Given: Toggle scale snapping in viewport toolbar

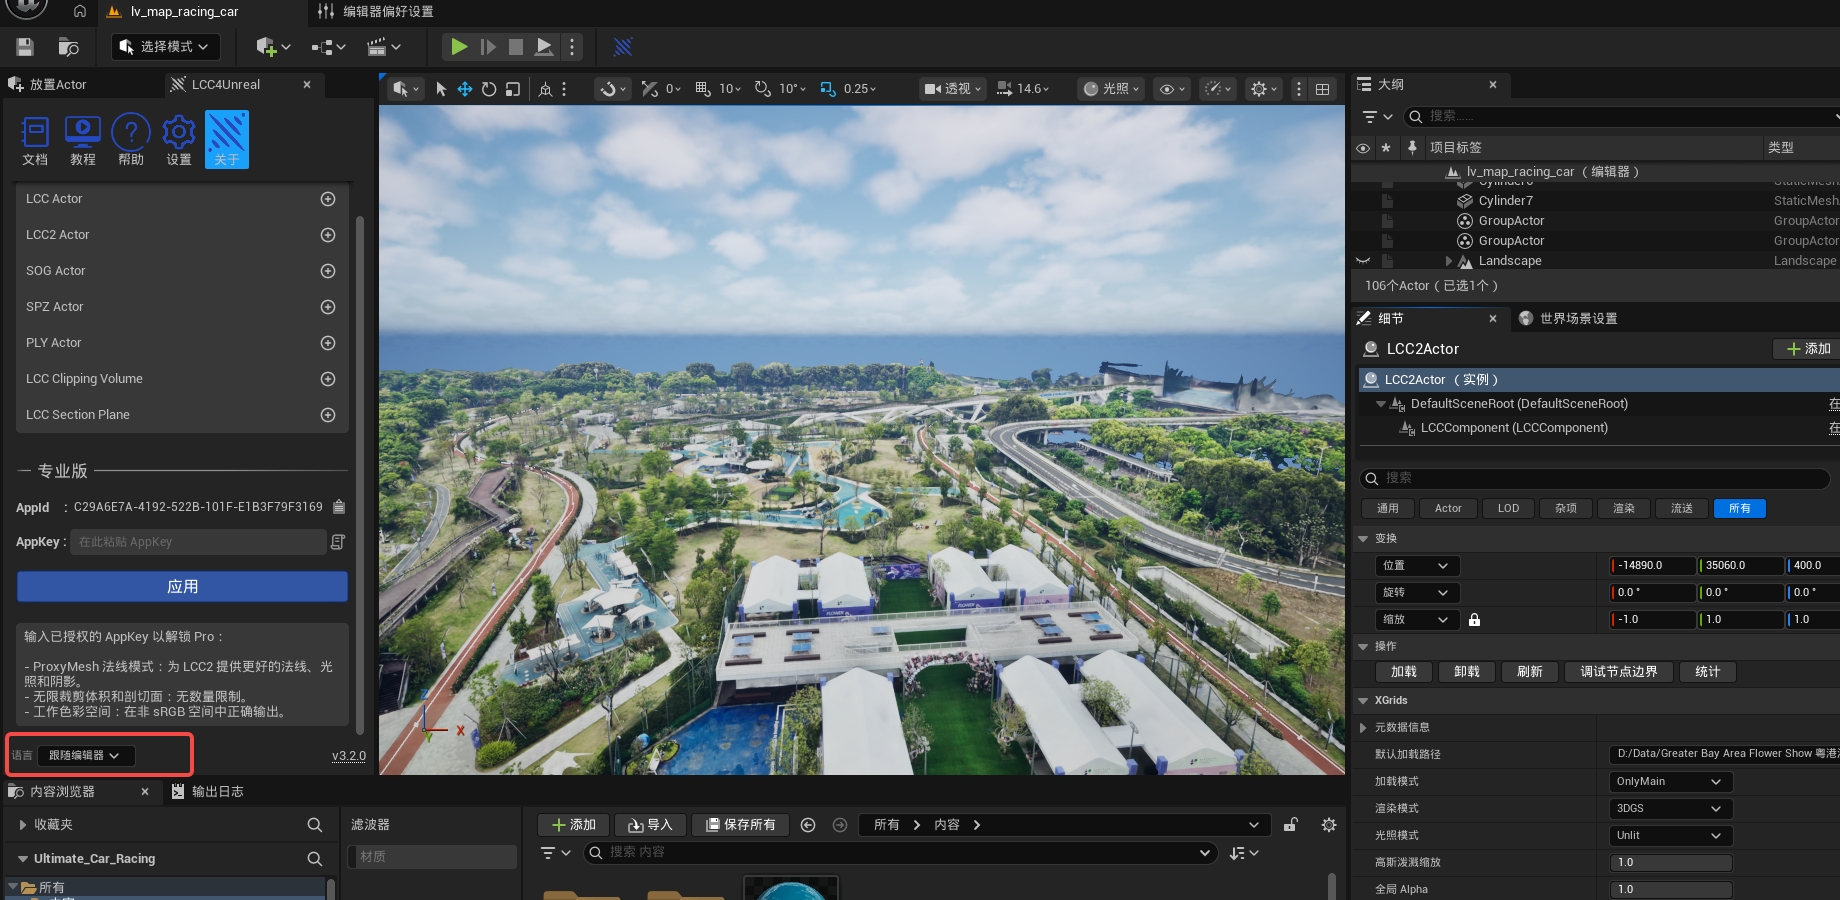Looking at the screenshot, I should pos(828,89).
